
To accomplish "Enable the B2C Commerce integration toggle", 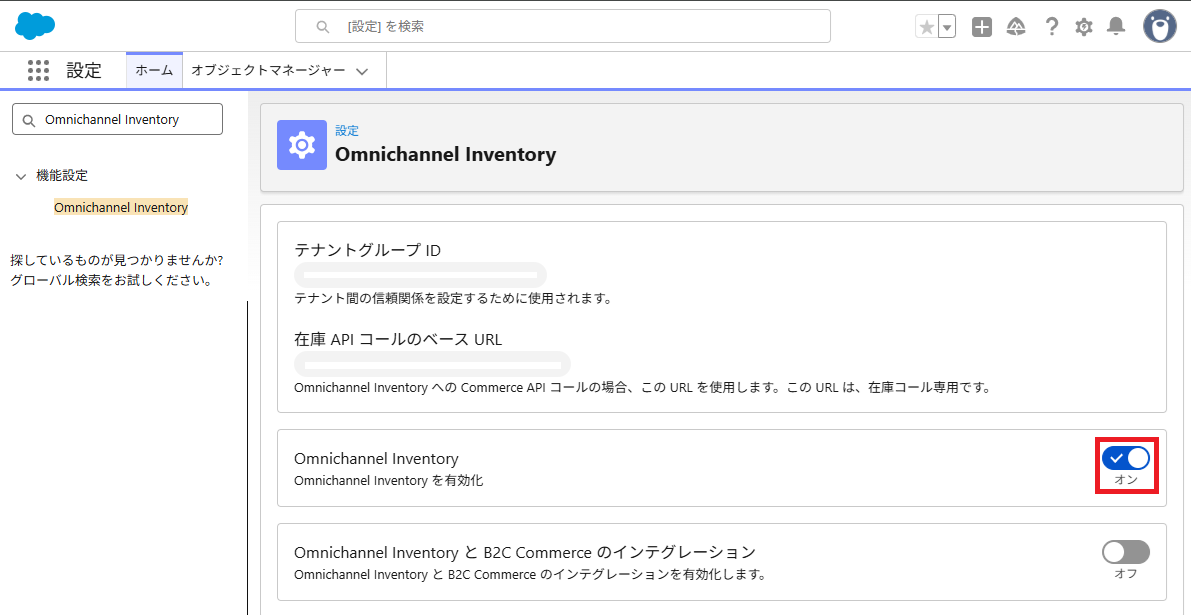I will tap(1126, 552).
